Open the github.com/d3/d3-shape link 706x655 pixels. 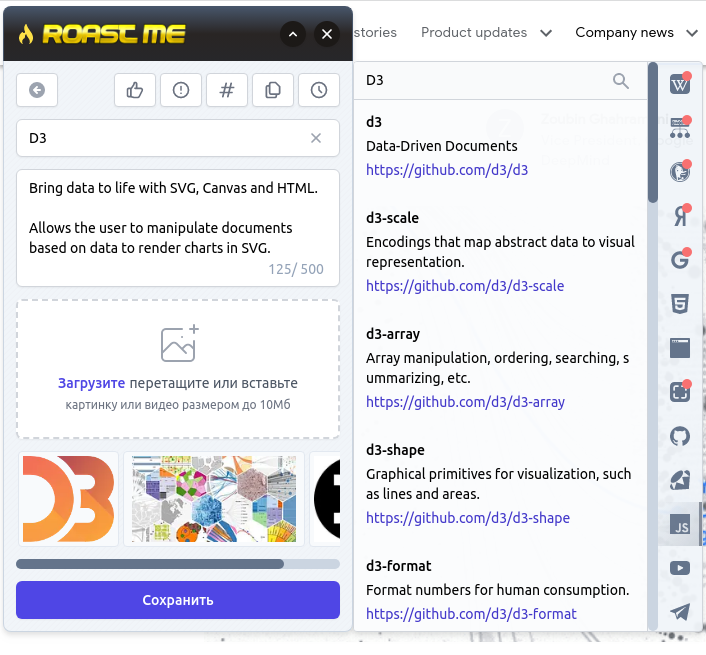tap(468, 518)
